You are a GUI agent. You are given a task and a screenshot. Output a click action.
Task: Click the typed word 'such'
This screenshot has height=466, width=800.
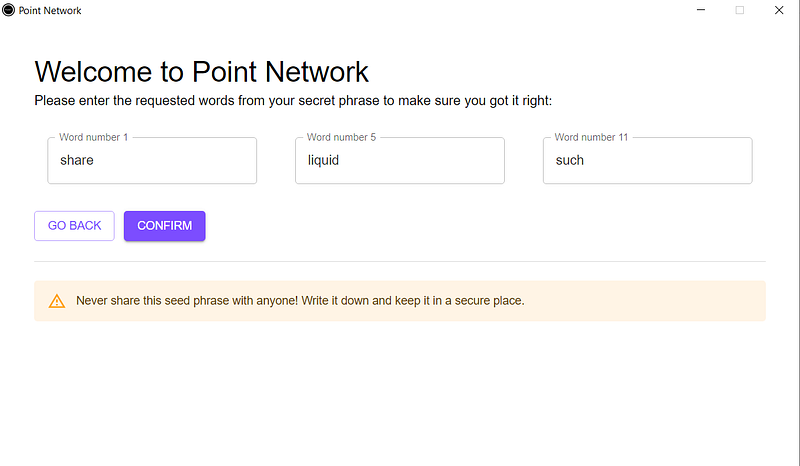[x=570, y=160]
